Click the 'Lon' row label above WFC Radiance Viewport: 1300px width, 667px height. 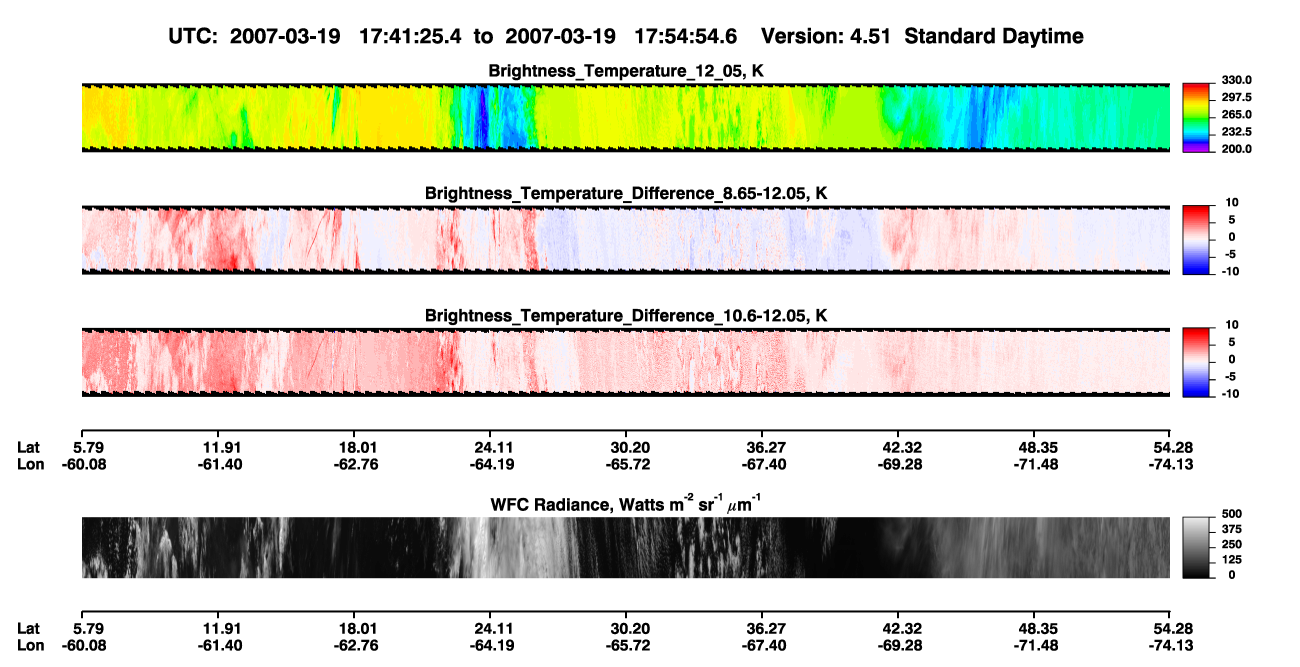click(x=30, y=464)
